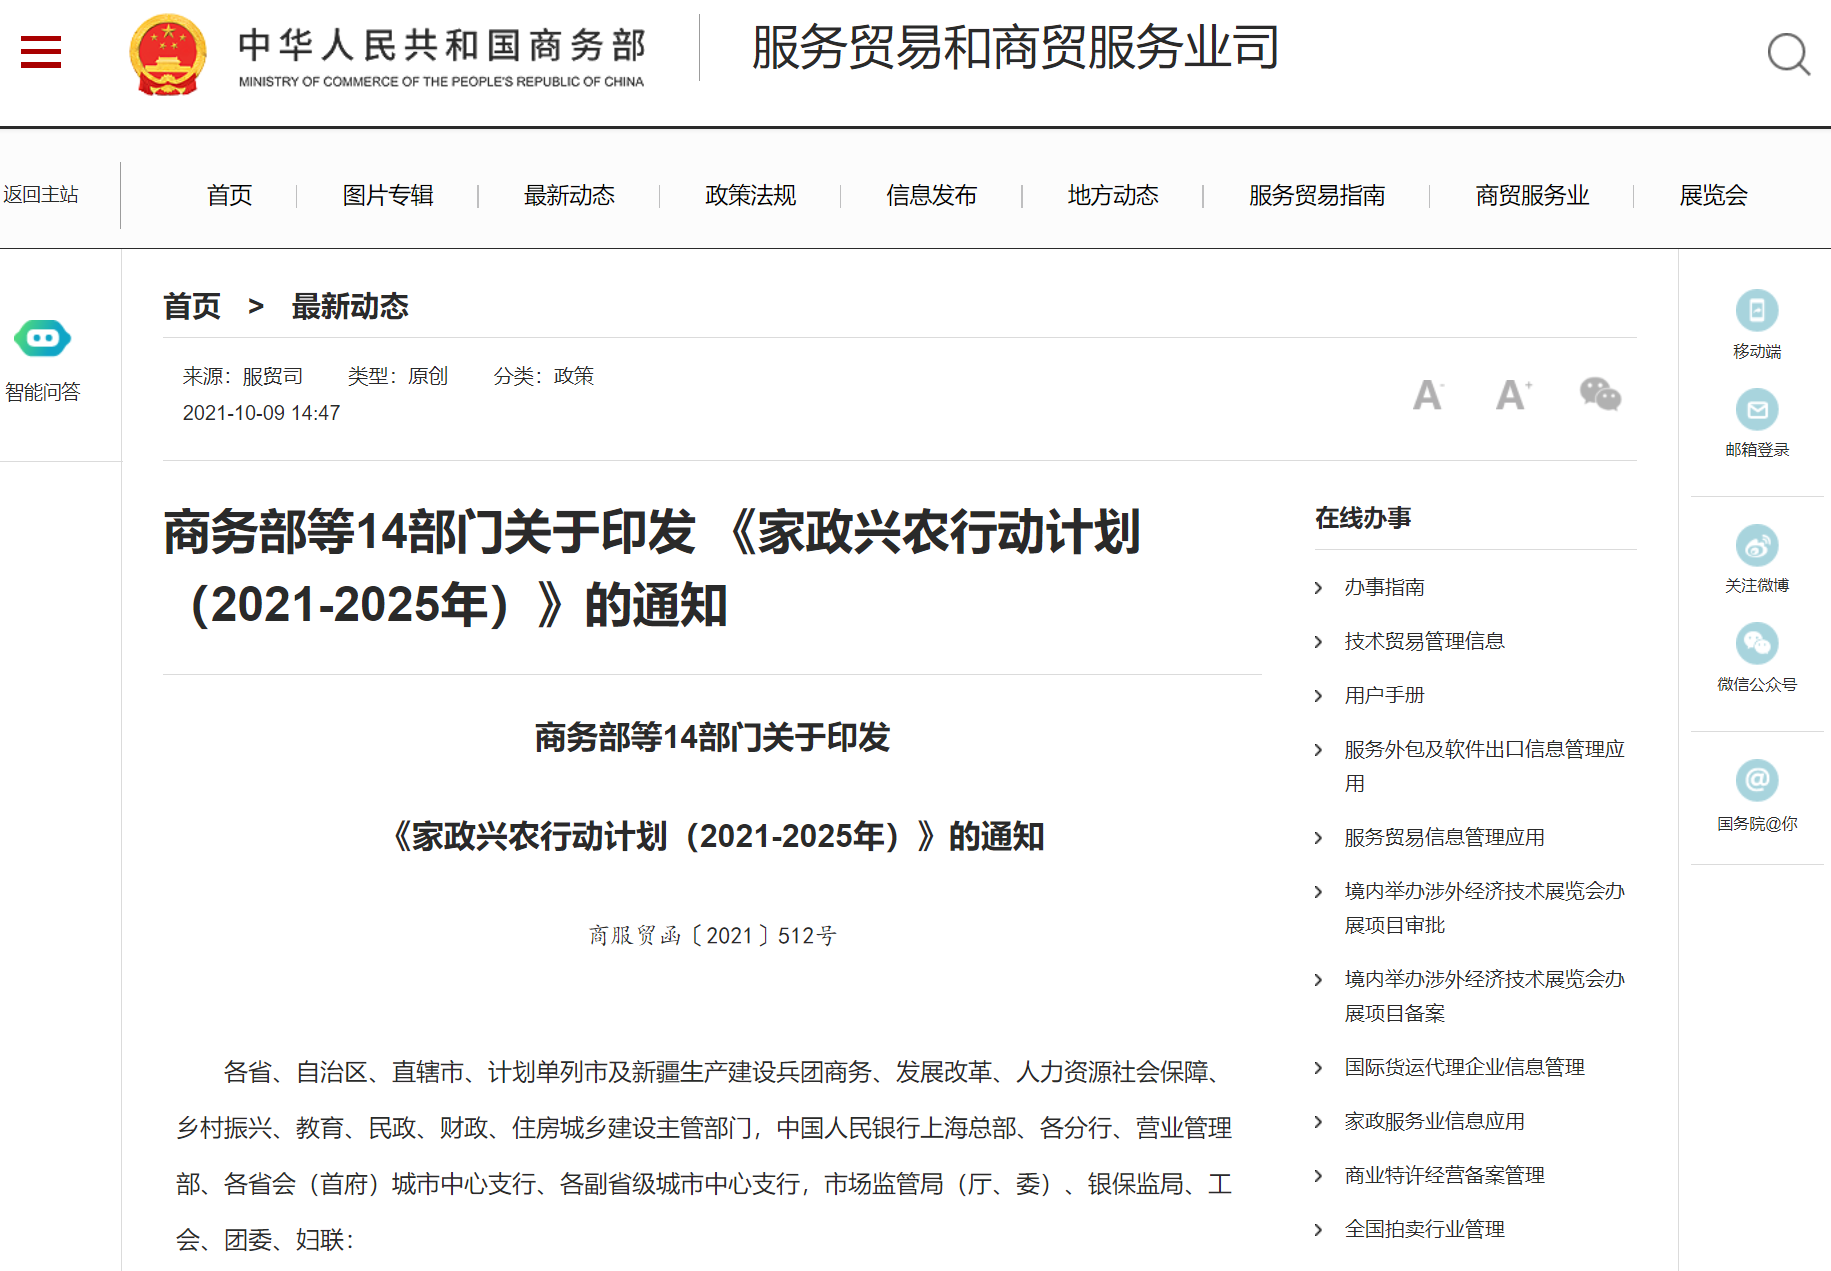This screenshot has height=1271, width=1831.
Task: Open the 移动端 mobile icon
Action: [x=1756, y=311]
